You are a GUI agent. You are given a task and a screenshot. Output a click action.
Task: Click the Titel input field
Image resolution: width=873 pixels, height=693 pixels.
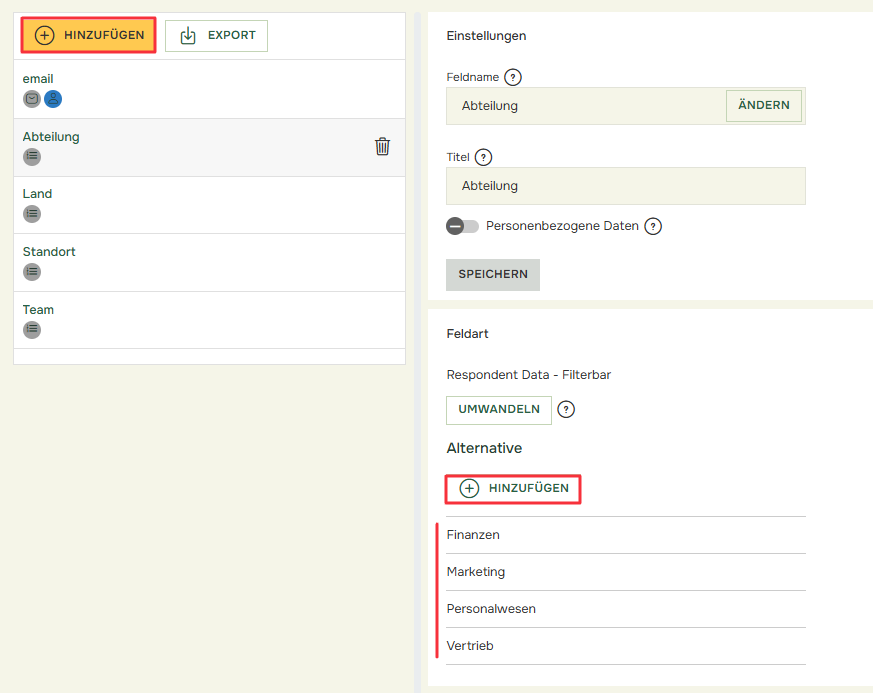[626, 186]
